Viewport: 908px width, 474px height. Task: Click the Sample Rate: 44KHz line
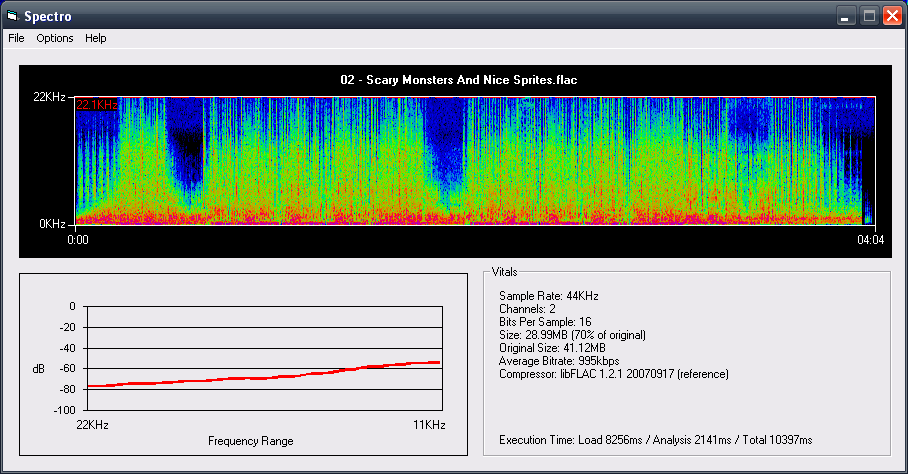tap(548, 296)
